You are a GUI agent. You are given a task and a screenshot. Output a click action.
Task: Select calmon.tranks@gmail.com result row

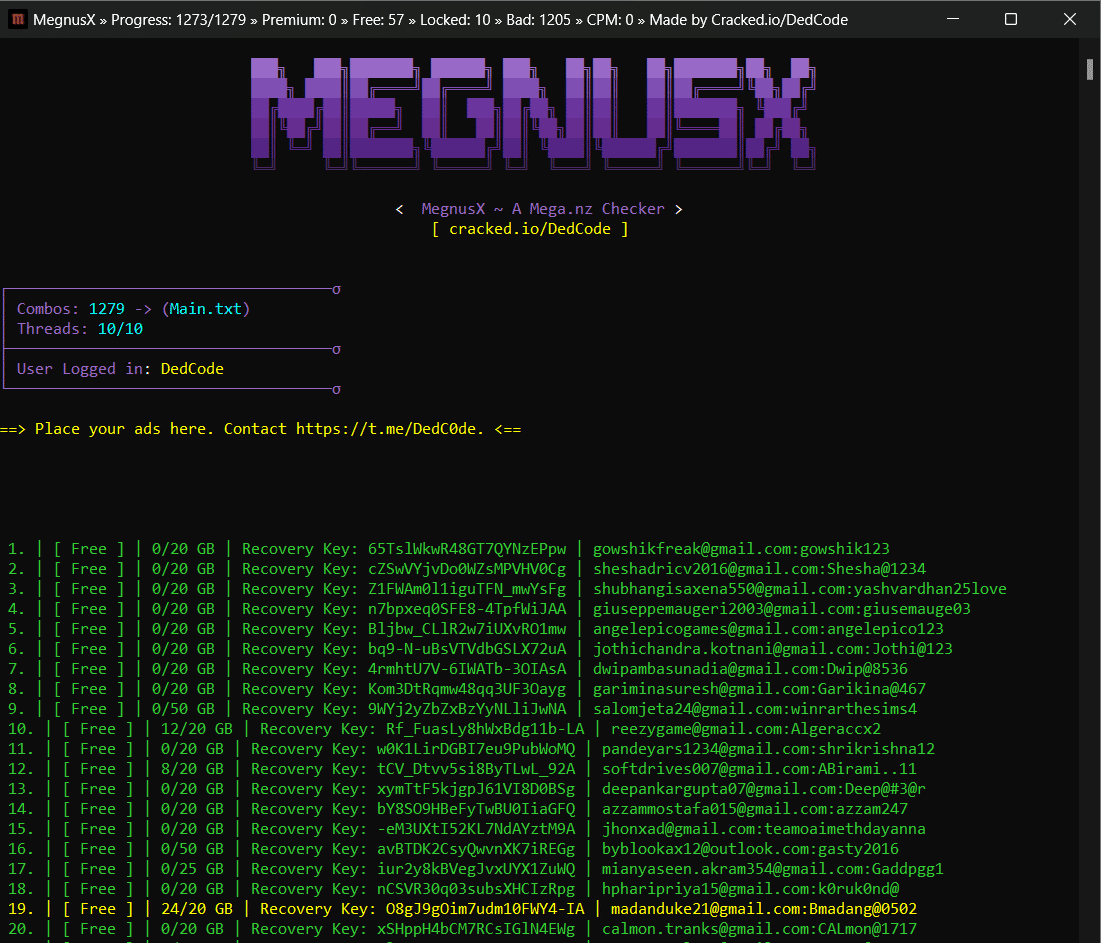coord(462,929)
